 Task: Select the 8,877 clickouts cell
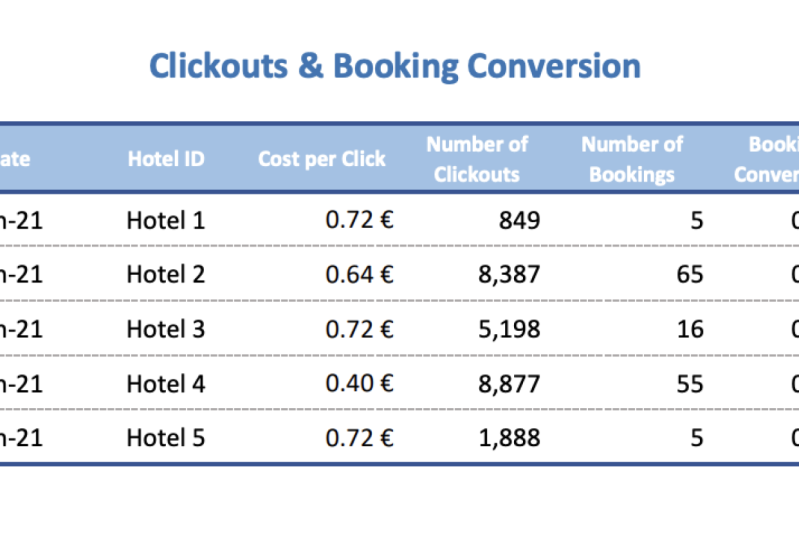click(x=509, y=384)
